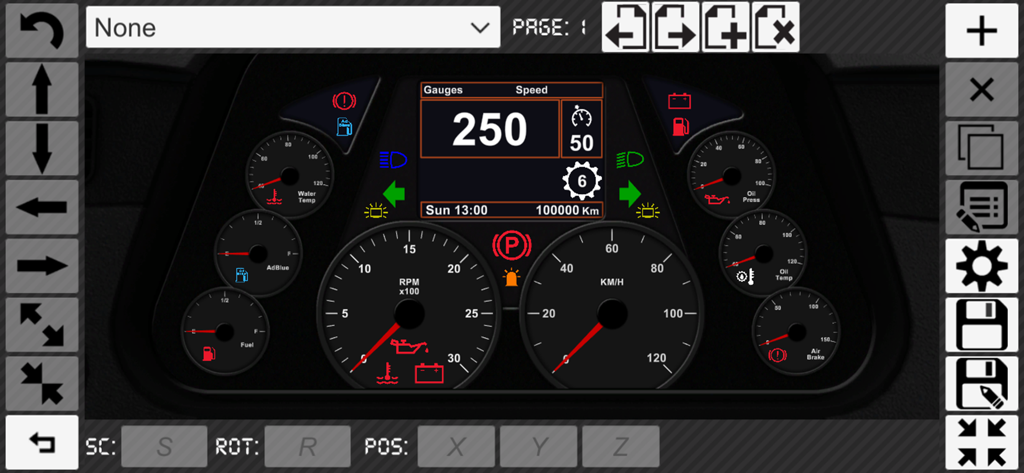Select the Sun 13:00 clock text
The image size is (1024, 473).
pyautogui.click(x=456, y=210)
